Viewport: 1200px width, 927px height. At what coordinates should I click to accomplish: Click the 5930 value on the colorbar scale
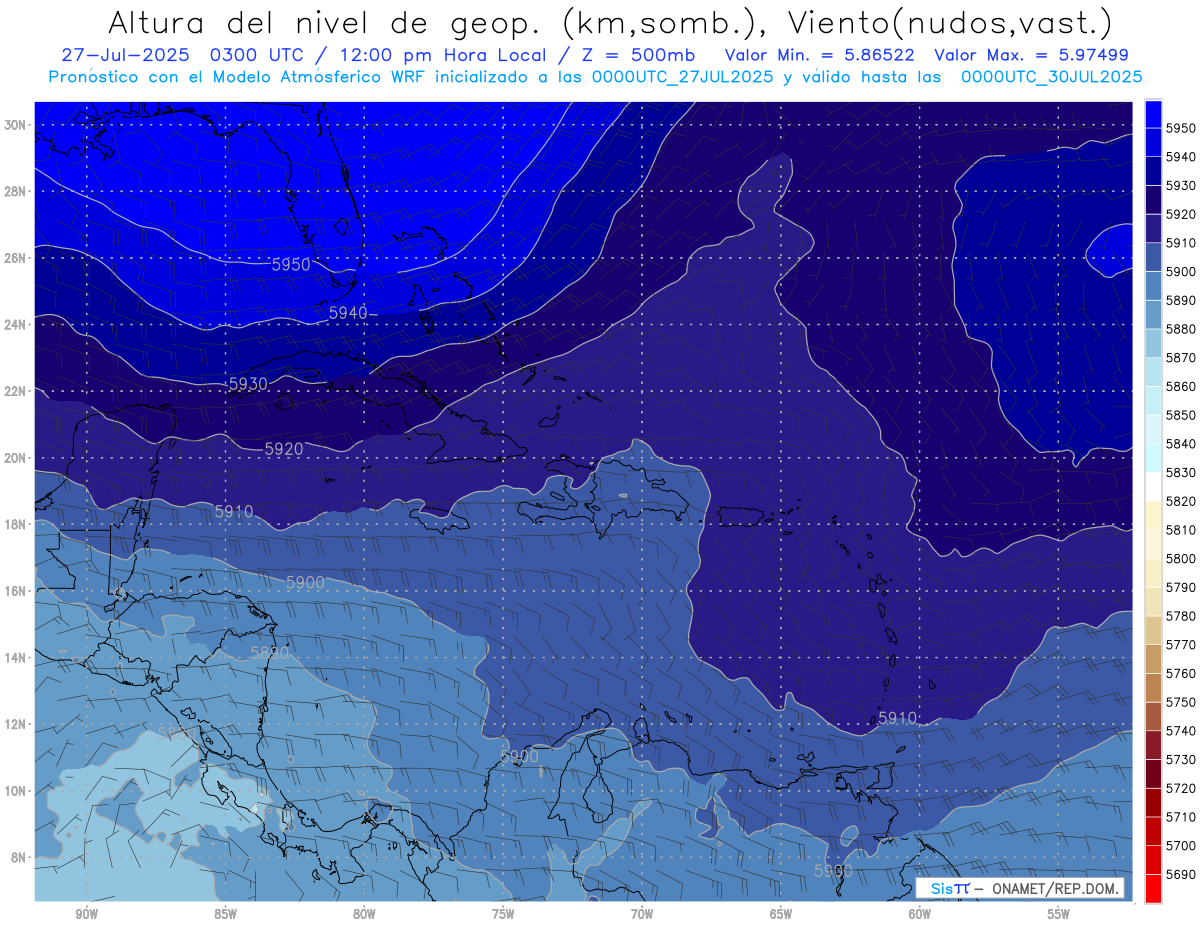(x=1181, y=186)
